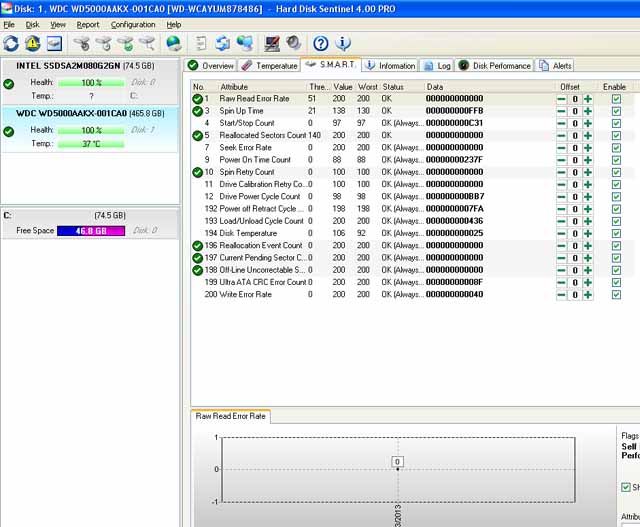The image size is (640, 527).
Task: Increase offset for Power On Time Count
Action: click(588, 160)
